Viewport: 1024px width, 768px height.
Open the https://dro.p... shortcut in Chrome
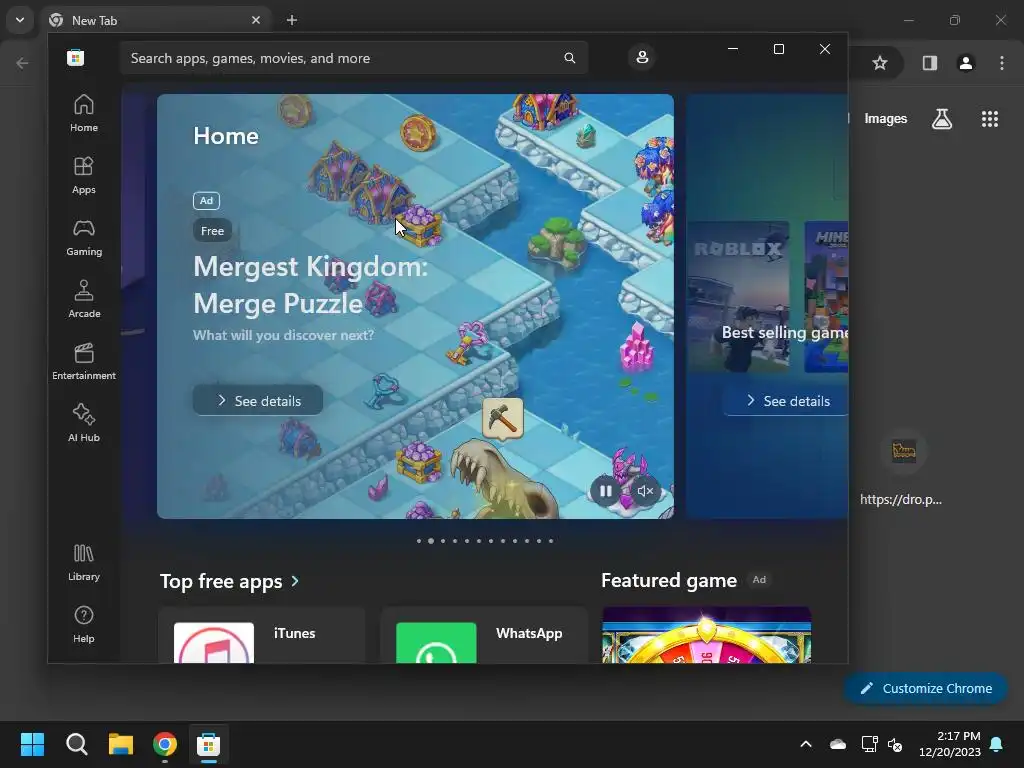[903, 467]
